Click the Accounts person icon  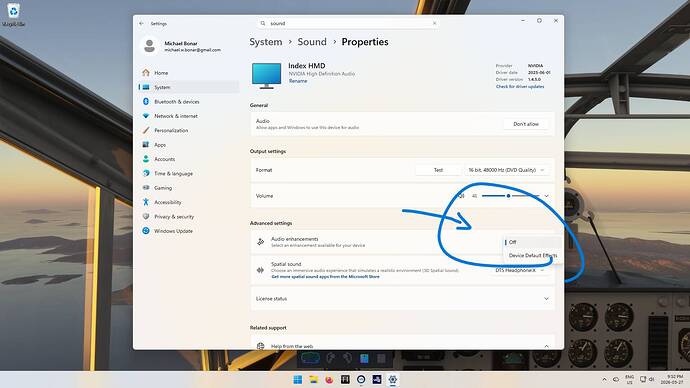(x=146, y=159)
